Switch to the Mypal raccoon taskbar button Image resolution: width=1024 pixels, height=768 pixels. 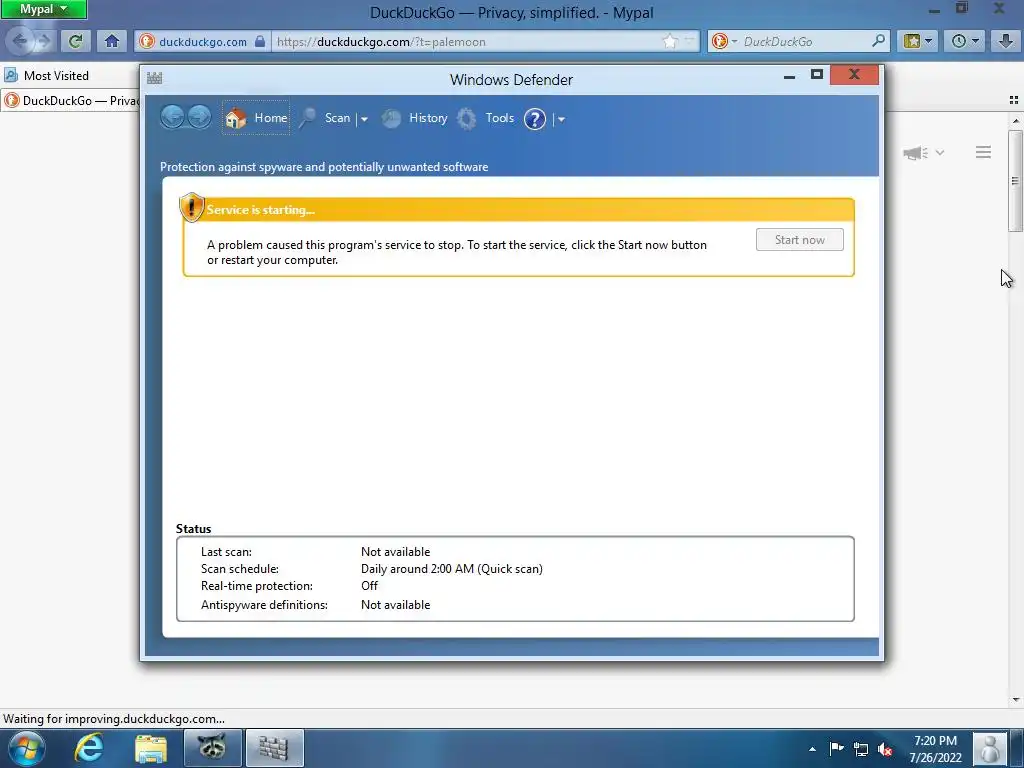click(x=213, y=748)
